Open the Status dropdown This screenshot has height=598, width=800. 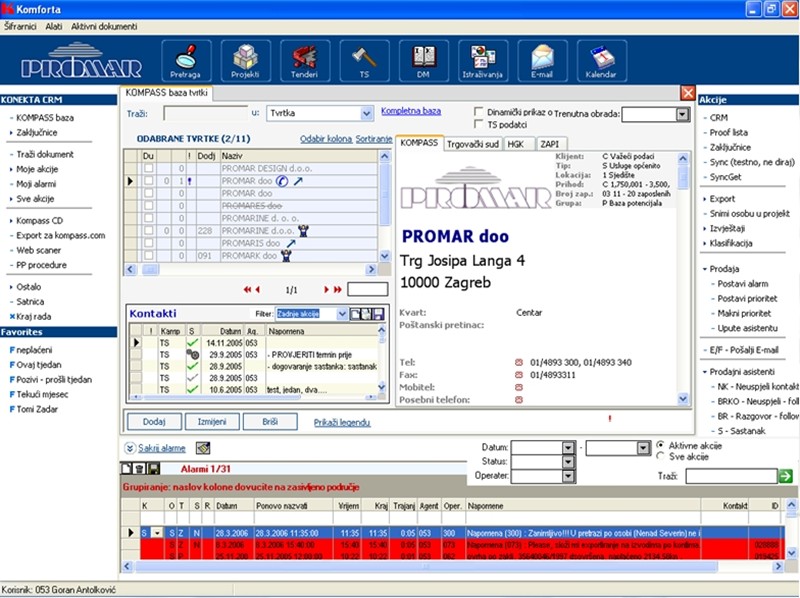568,462
